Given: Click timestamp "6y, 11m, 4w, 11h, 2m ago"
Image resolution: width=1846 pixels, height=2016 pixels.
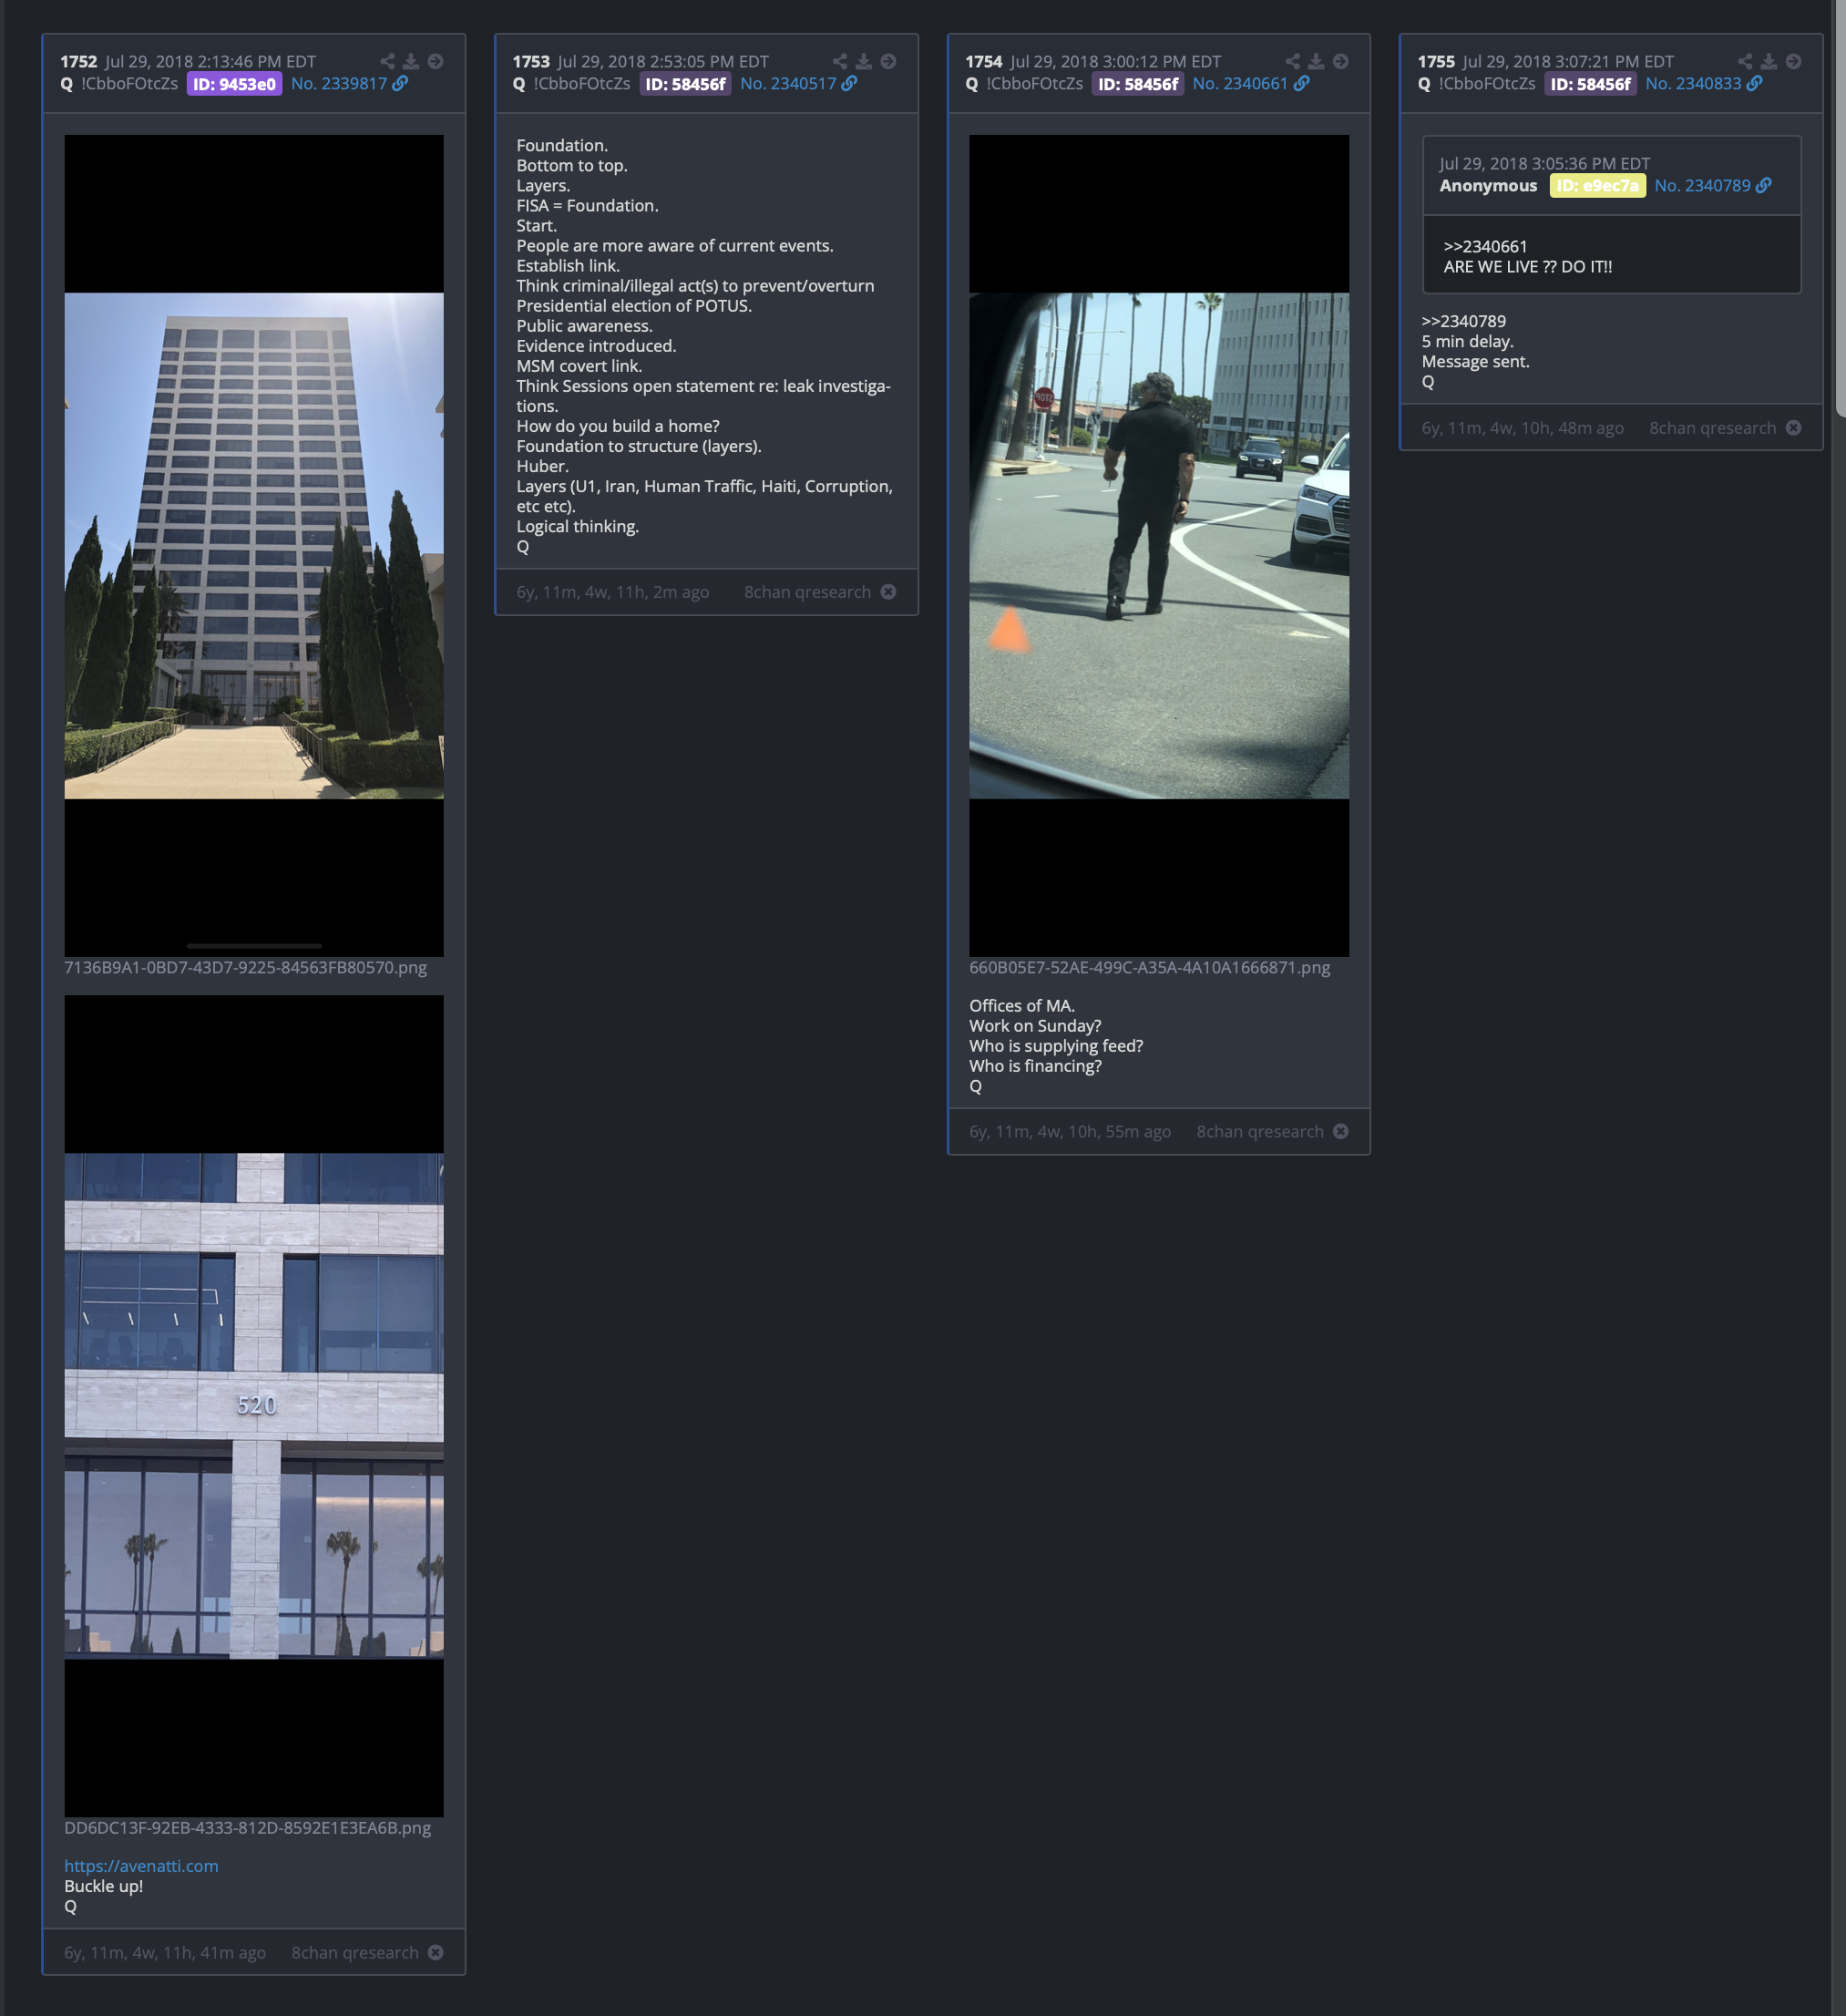Looking at the screenshot, I should point(612,593).
